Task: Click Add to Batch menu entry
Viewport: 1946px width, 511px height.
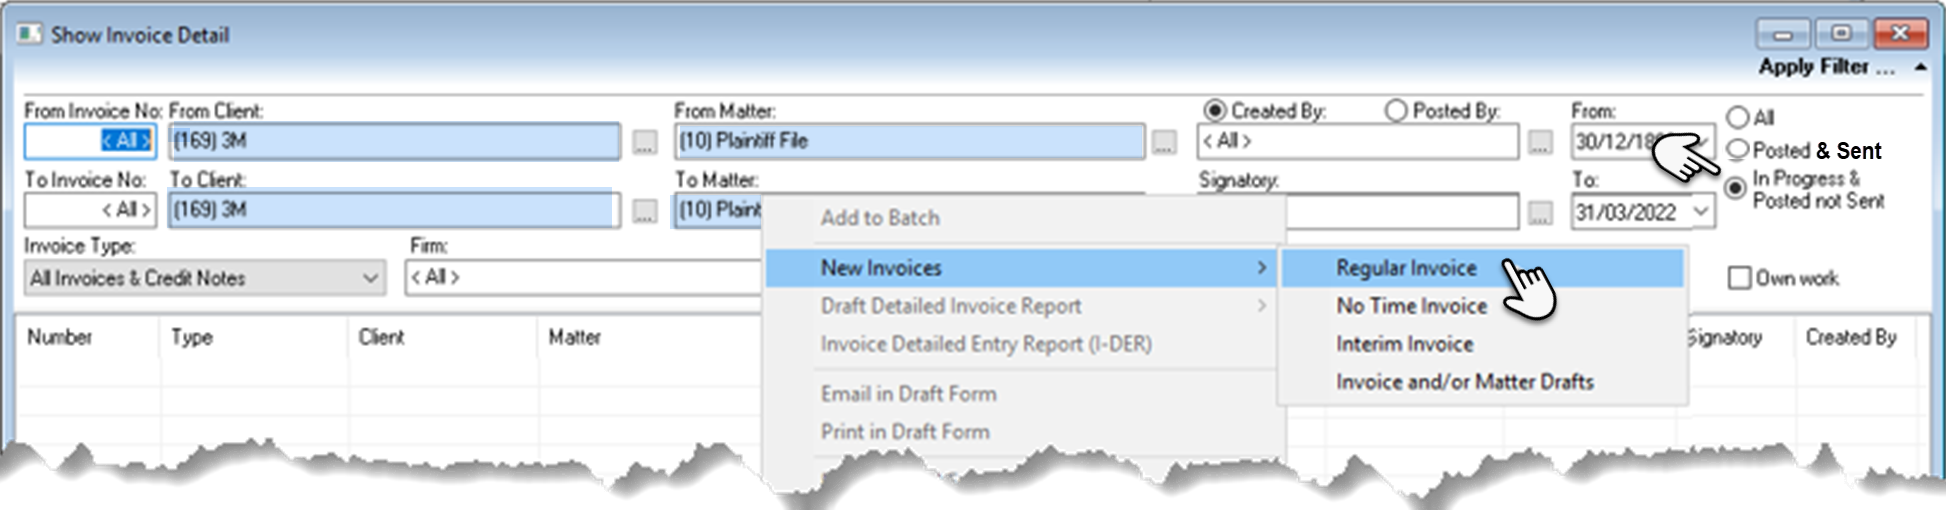Action: coord(1023,218)
